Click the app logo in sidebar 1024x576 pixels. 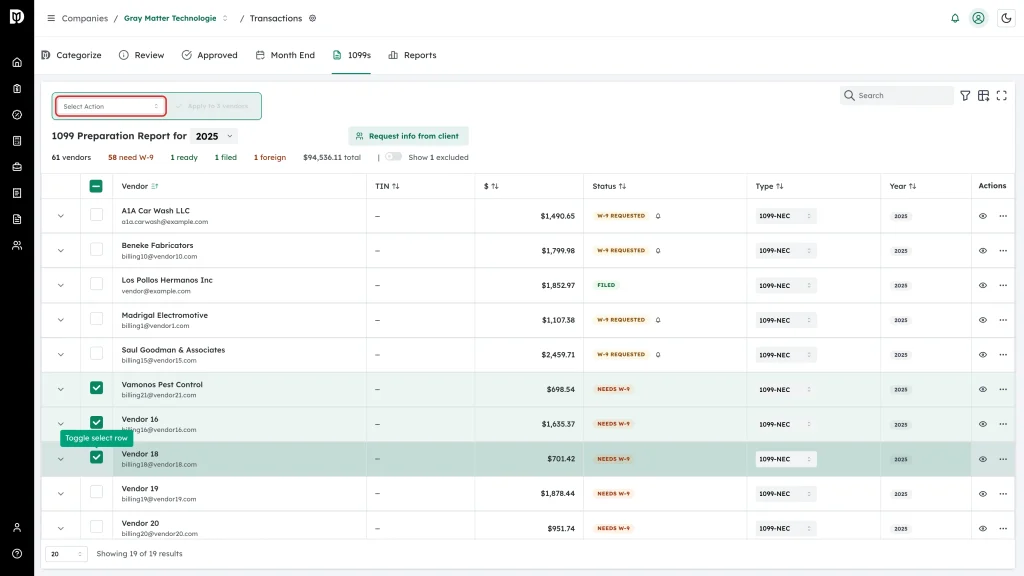pyautogui.click(x=17, y=16)
